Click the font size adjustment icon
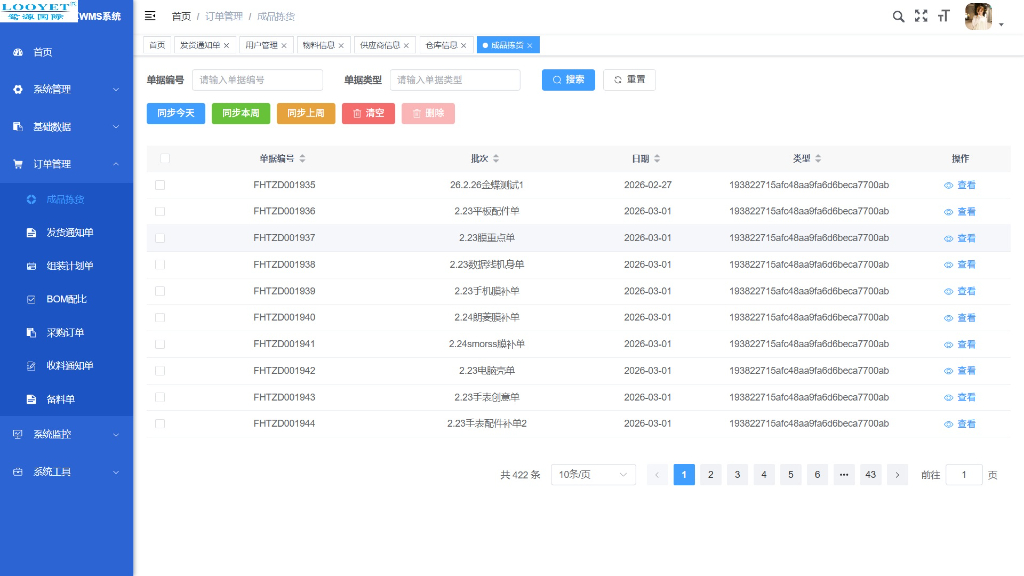The image size is (1024, 576). click(x=945, y=16)
